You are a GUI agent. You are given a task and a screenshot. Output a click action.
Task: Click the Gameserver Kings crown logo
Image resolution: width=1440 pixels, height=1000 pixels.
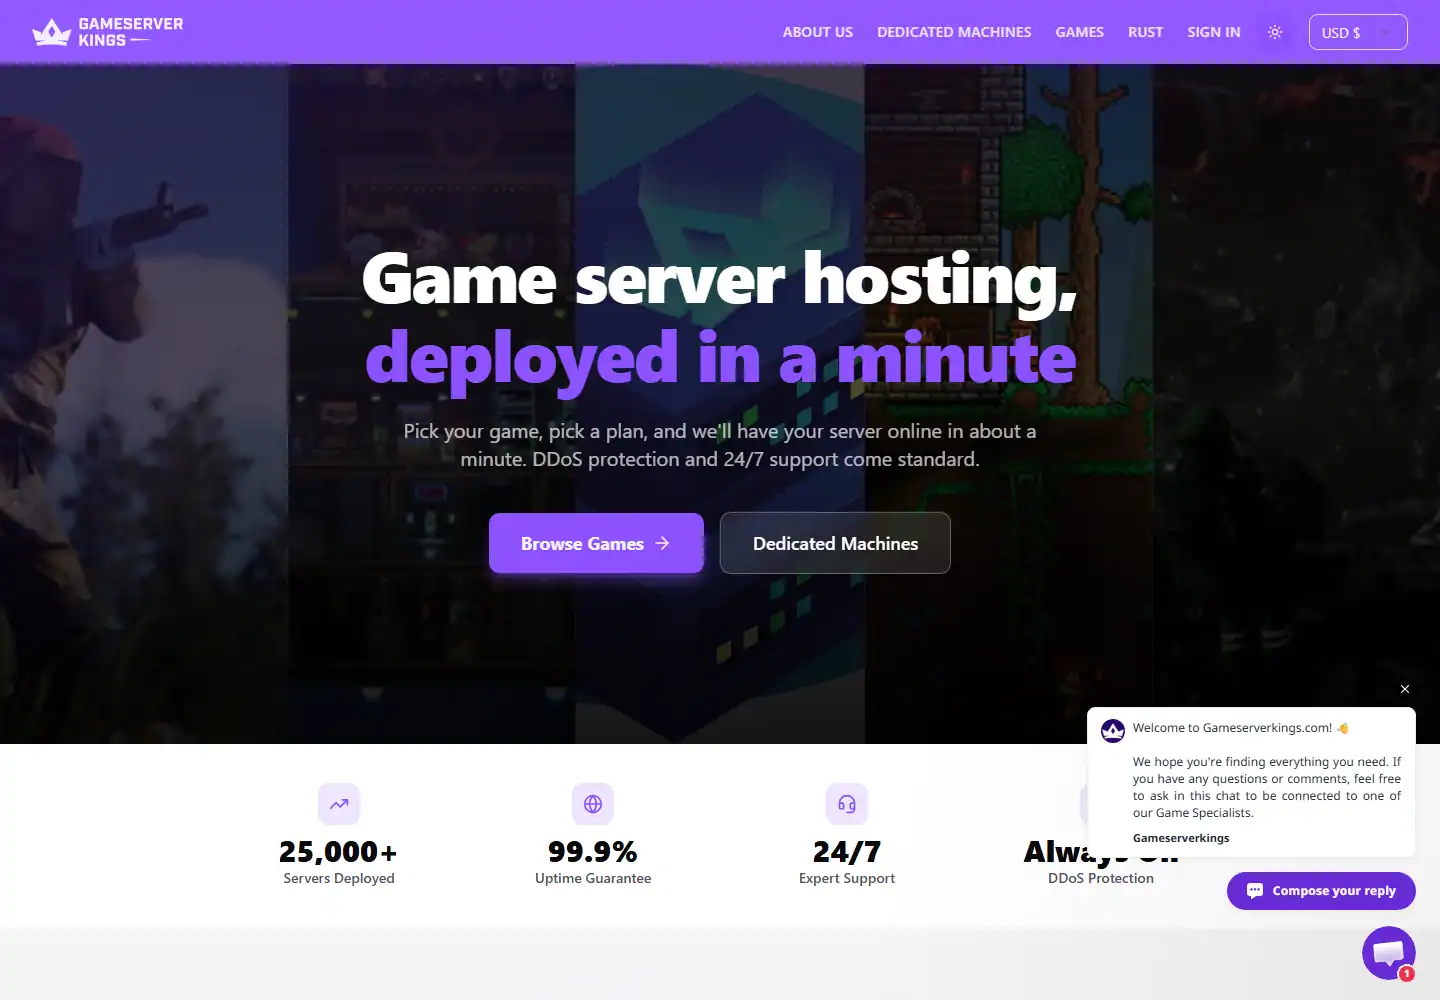tap(107, 32)
